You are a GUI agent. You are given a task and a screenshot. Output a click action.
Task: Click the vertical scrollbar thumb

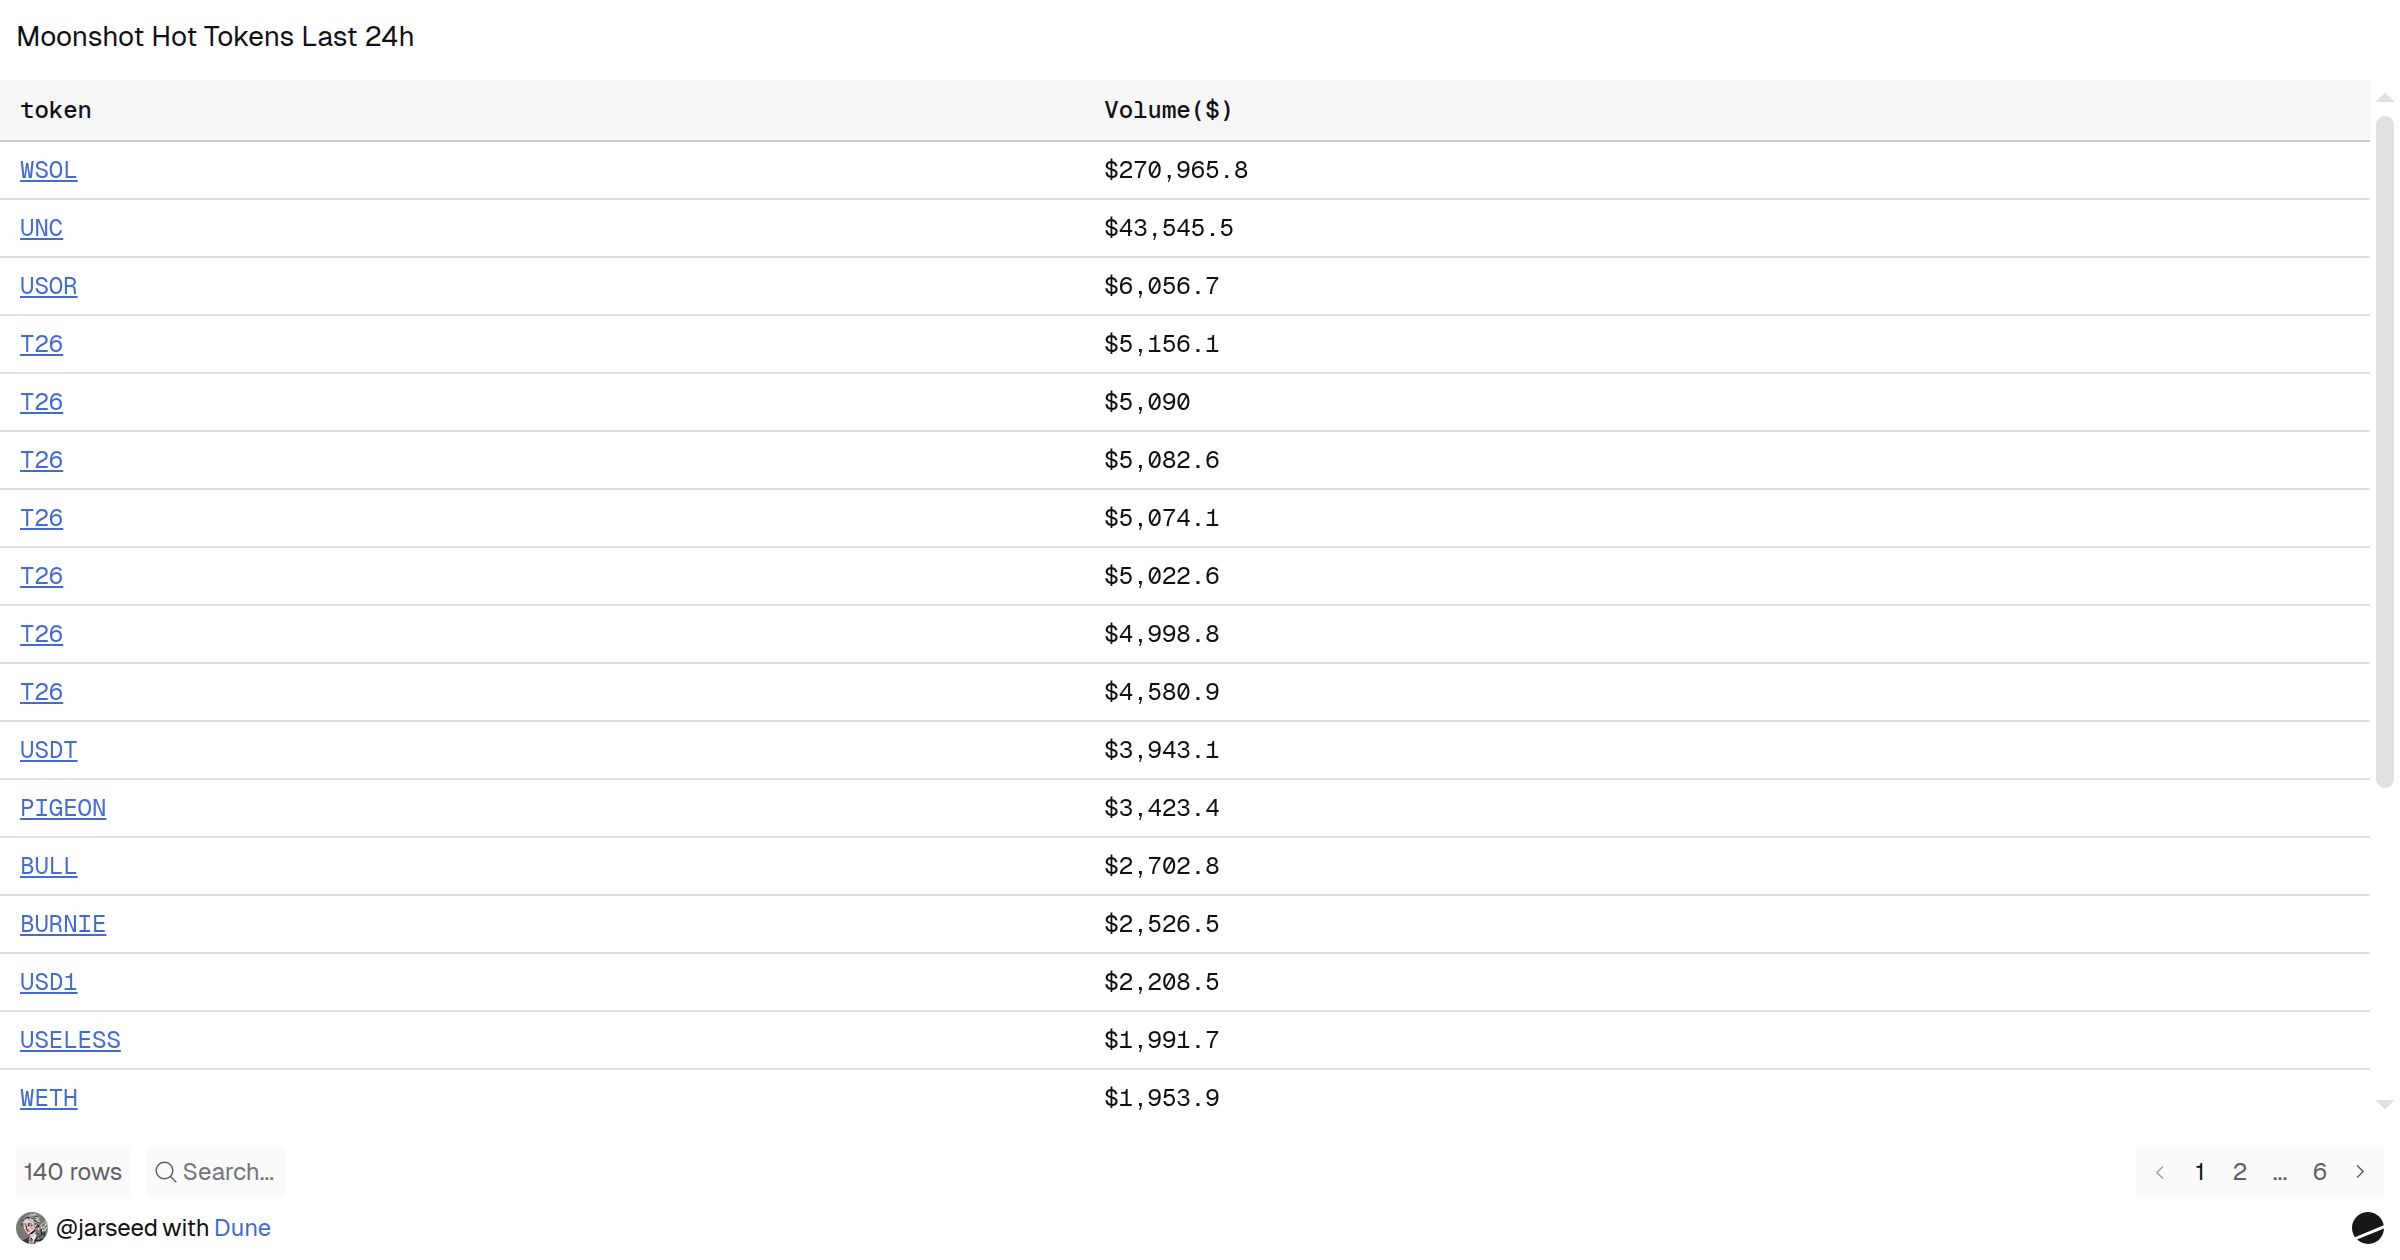coord(2385,450)
